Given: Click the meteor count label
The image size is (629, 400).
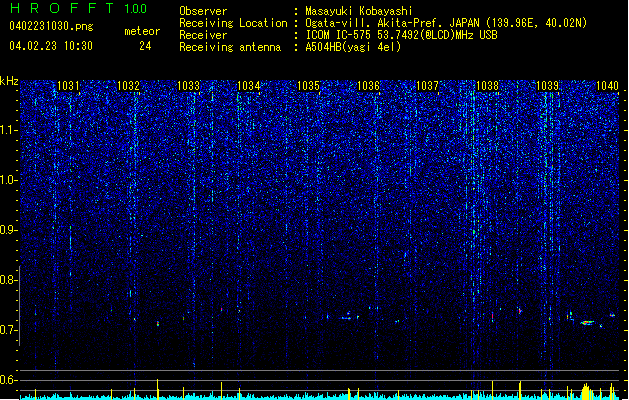Looking at the screenshot, I should [x=142, y=31].
